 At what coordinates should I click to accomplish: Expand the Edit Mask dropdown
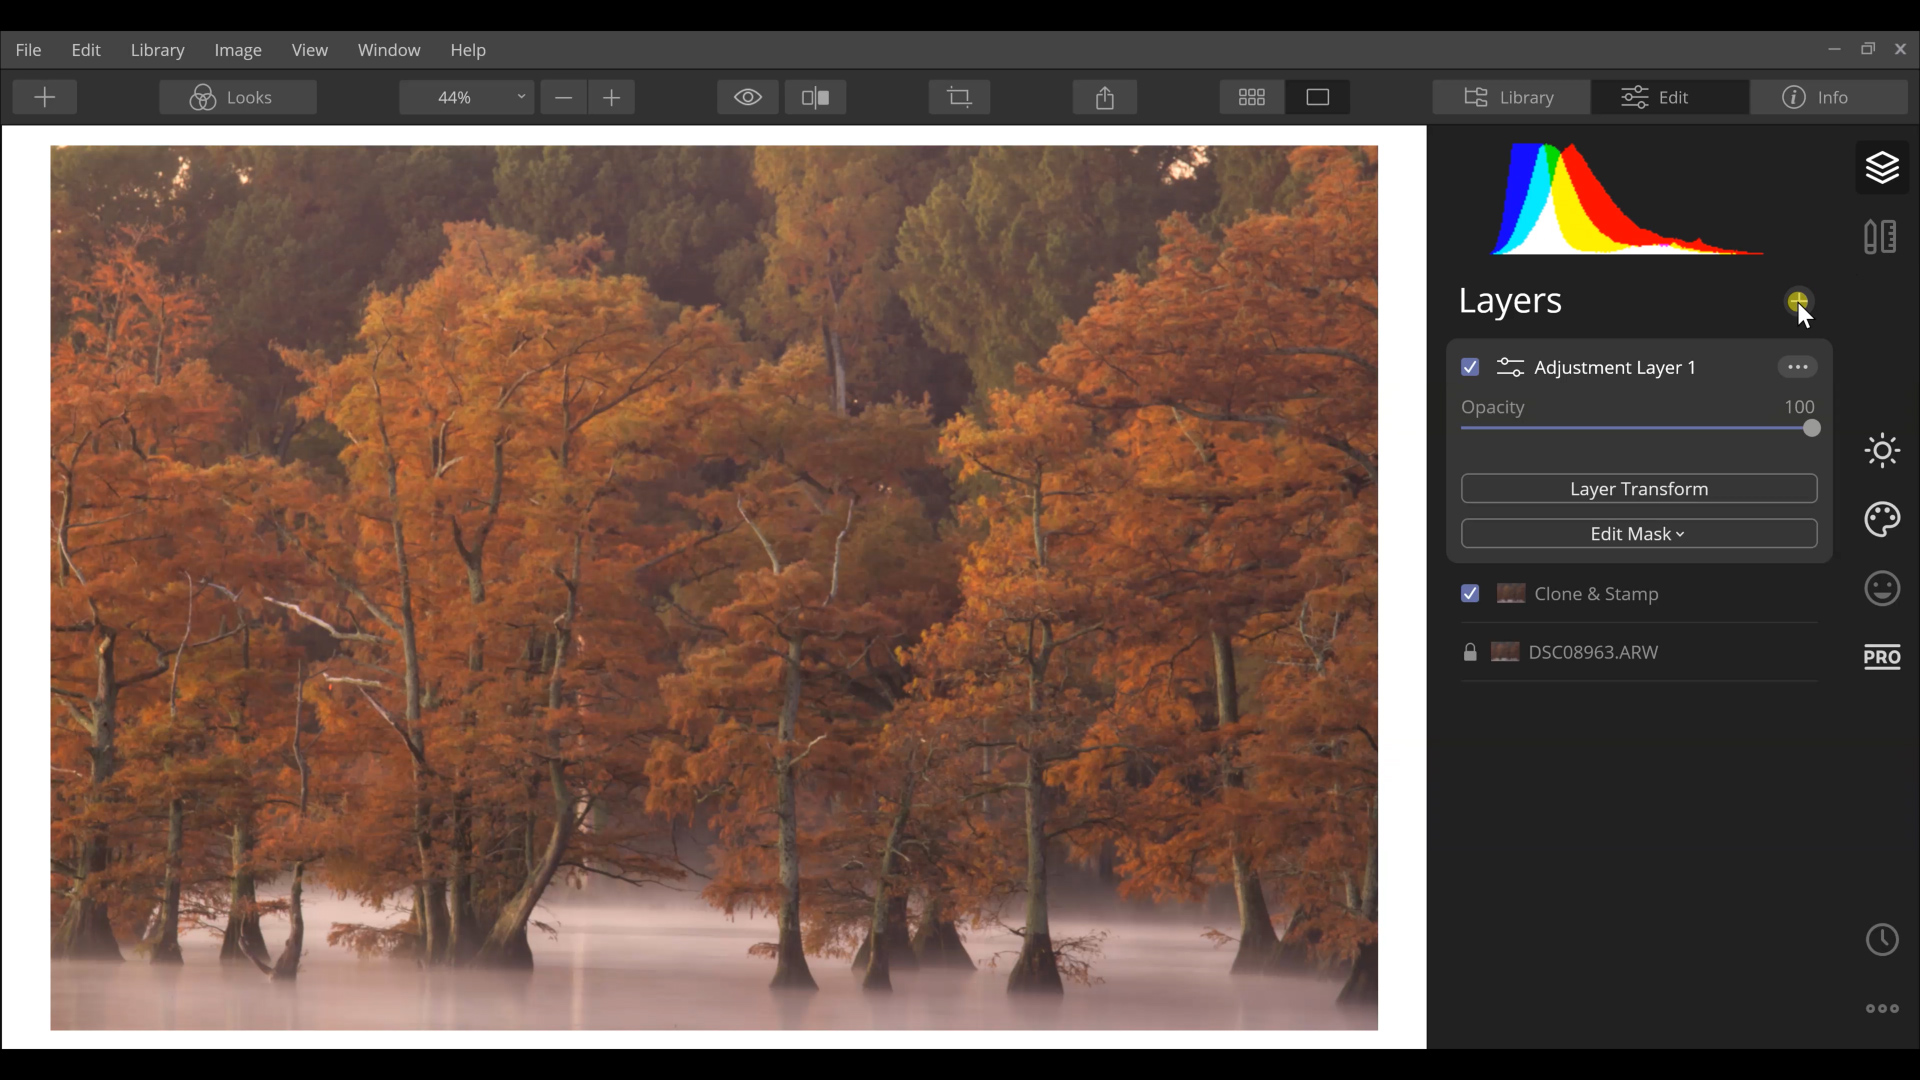point(1639,534)
